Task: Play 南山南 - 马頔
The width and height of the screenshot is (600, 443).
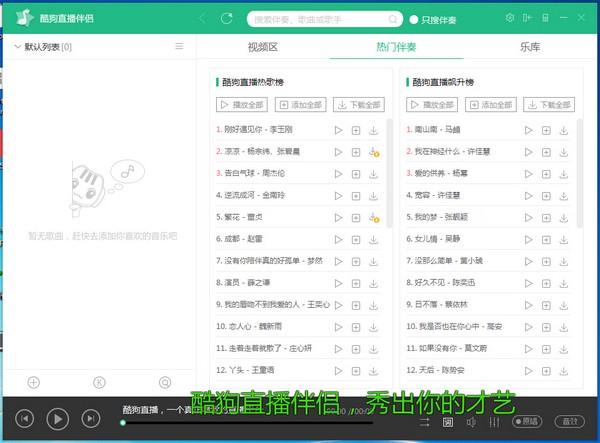Action: [528, 130]
